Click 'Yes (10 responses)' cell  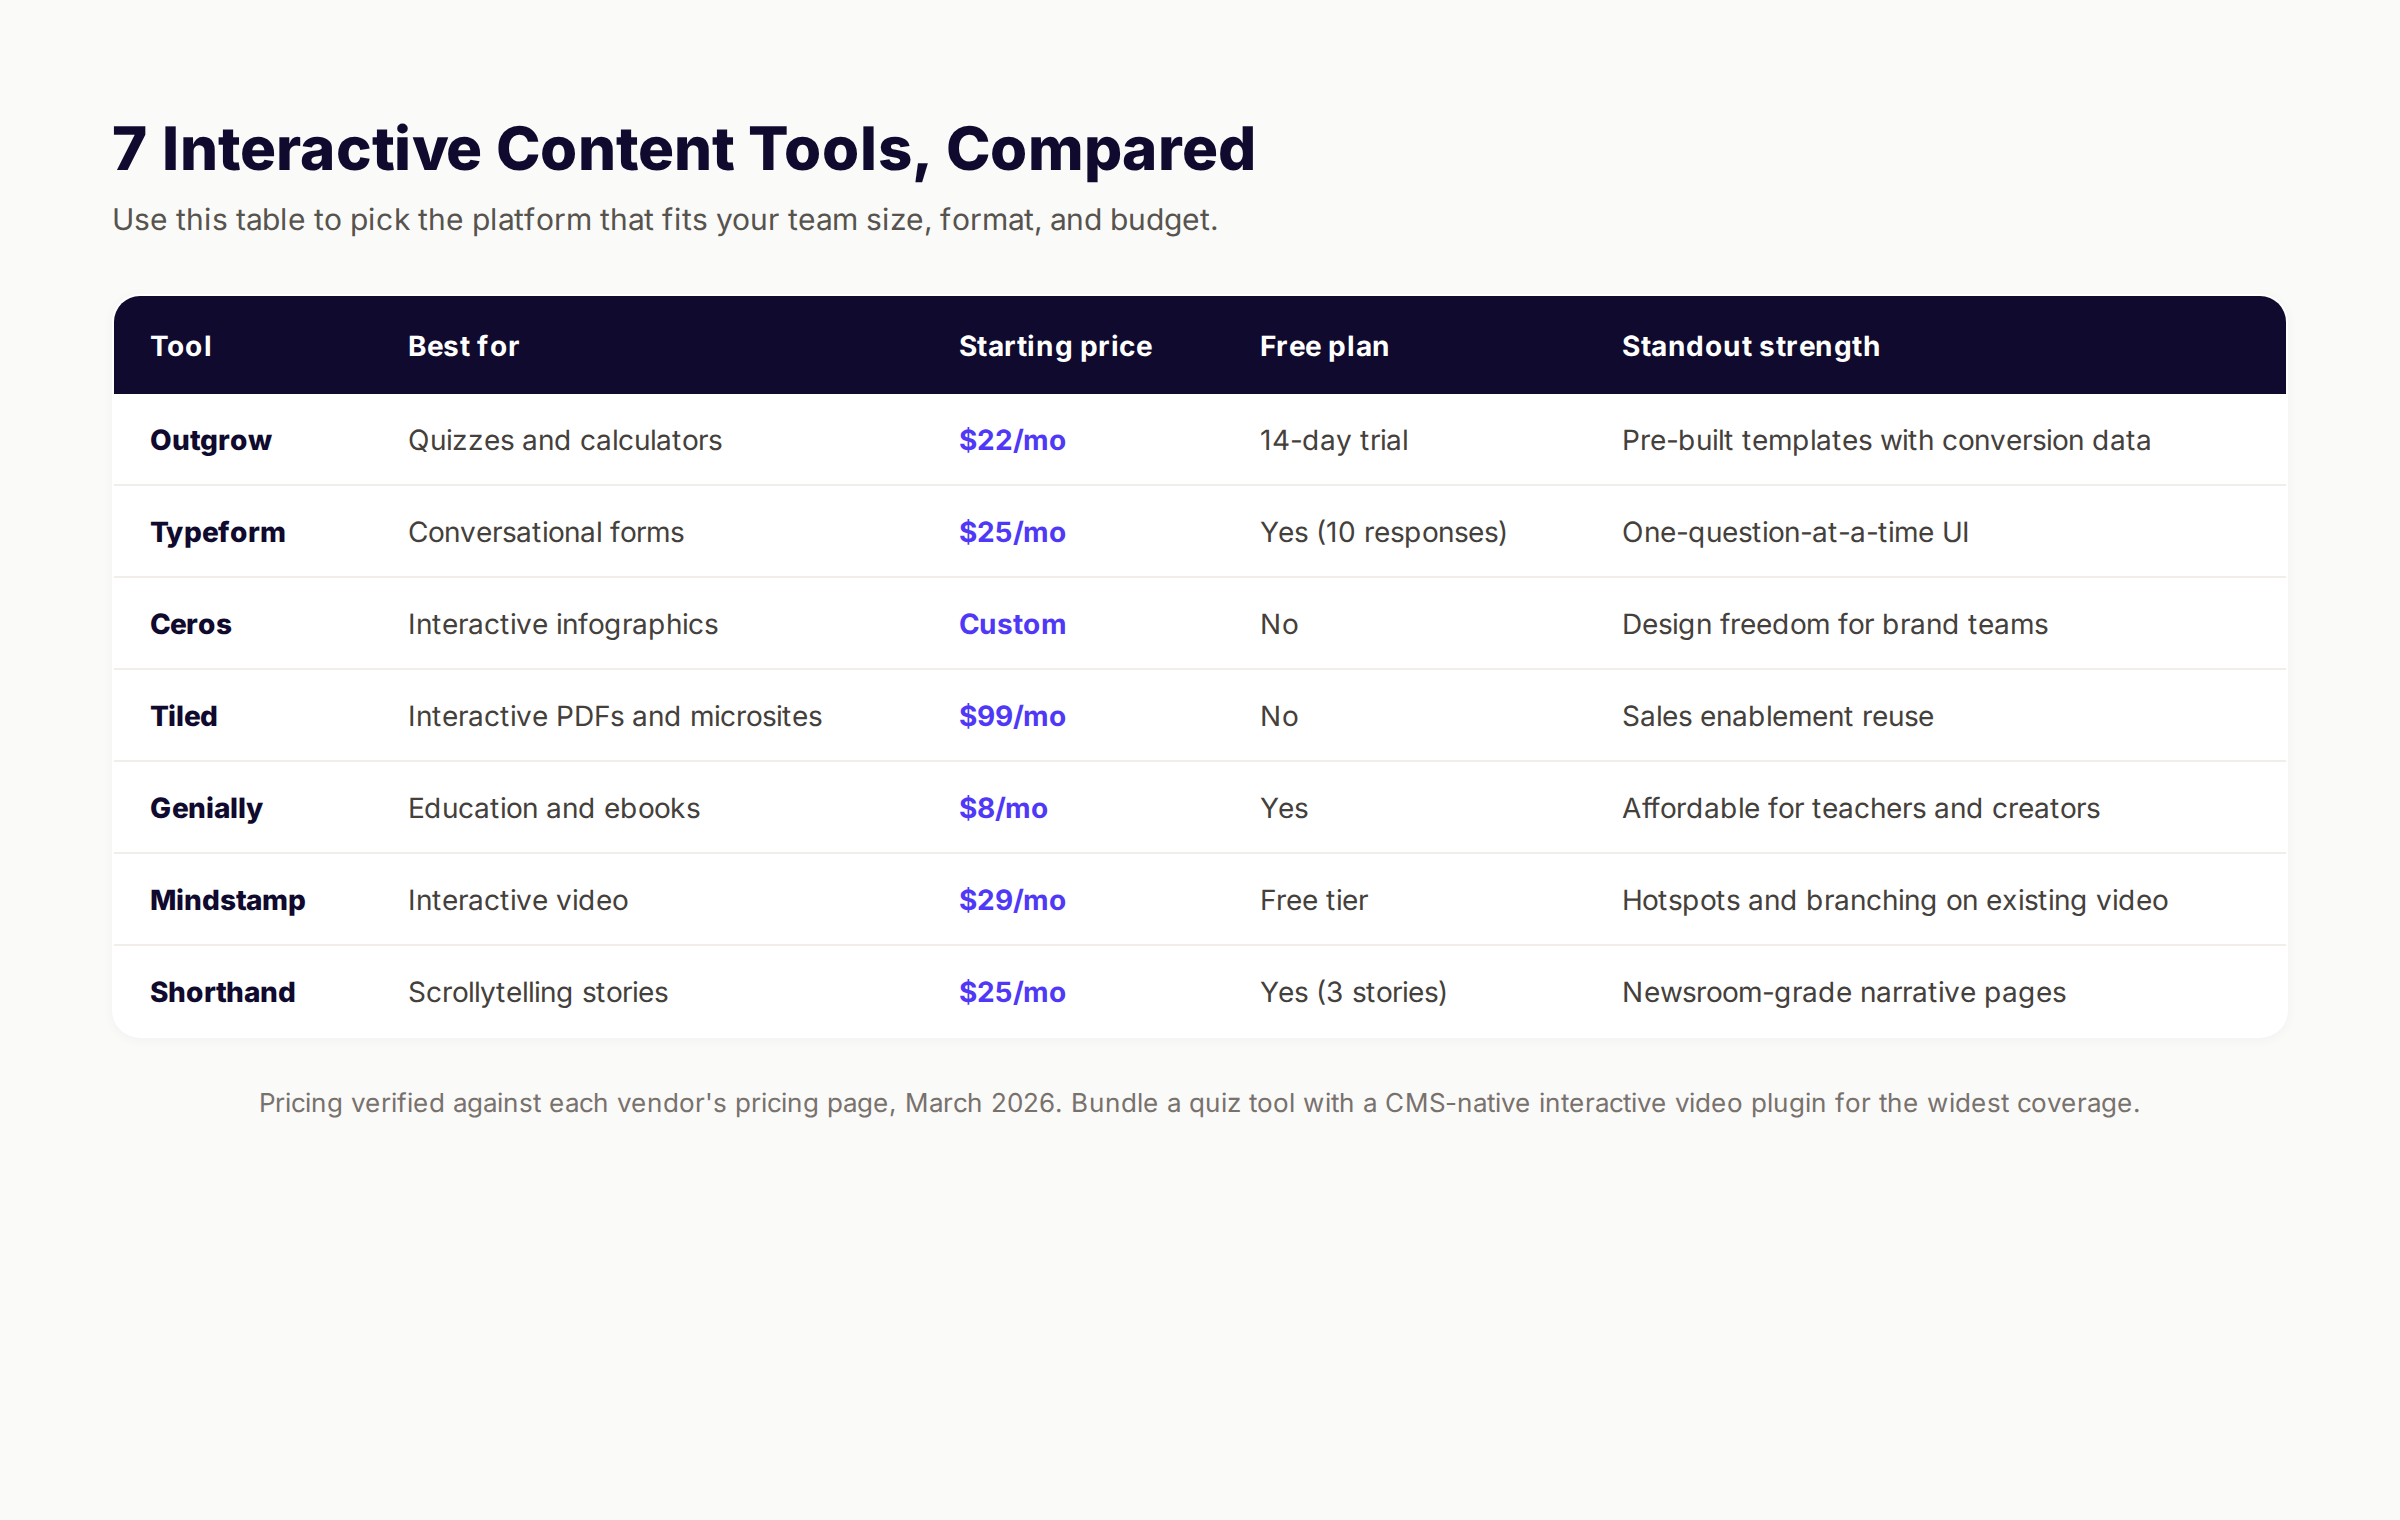coord(1383,532)
